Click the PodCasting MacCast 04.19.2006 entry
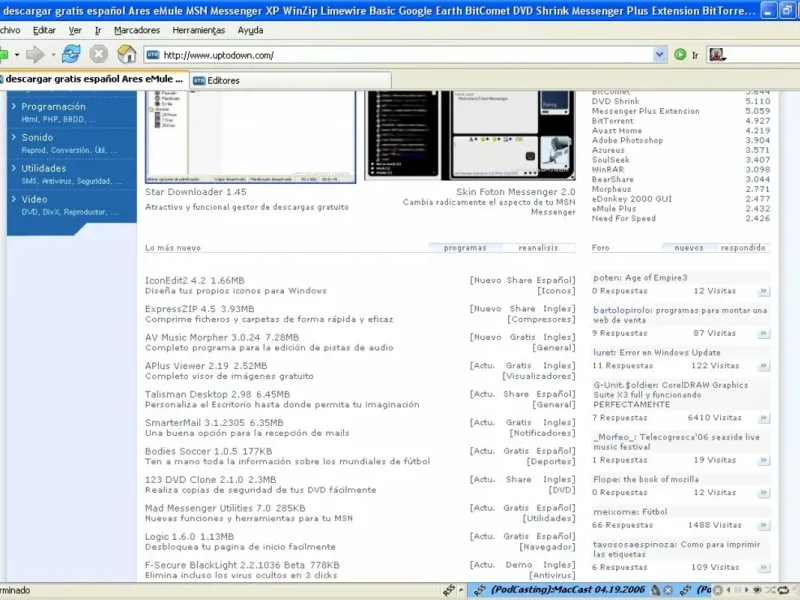 coord(568,590)
